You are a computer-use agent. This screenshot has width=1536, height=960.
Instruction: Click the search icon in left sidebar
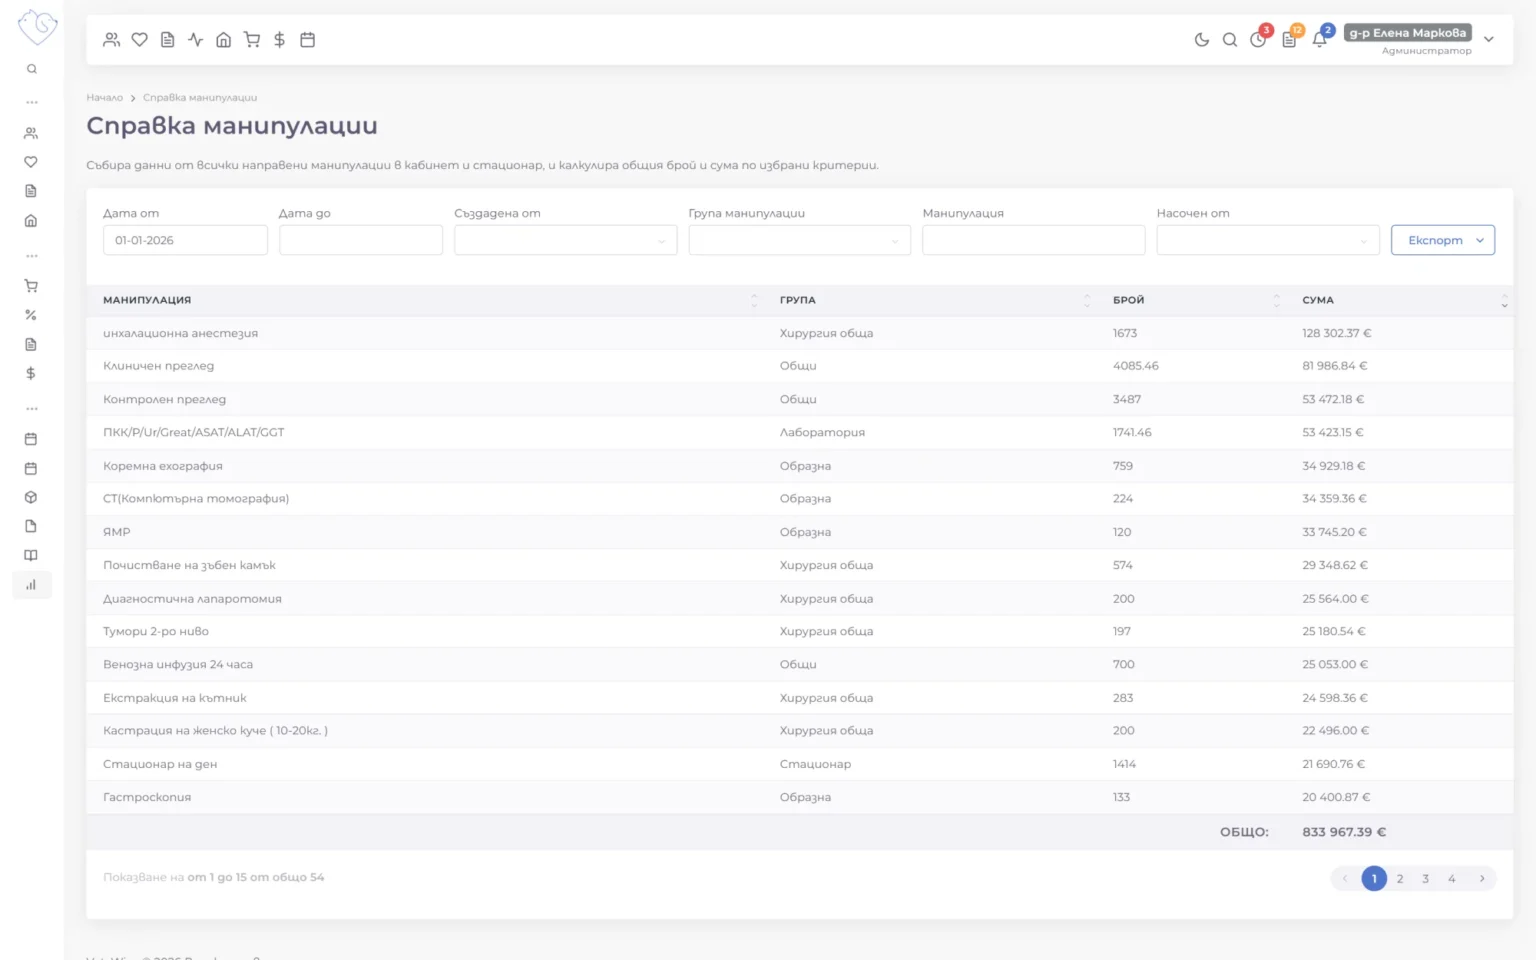click(32, 69)
